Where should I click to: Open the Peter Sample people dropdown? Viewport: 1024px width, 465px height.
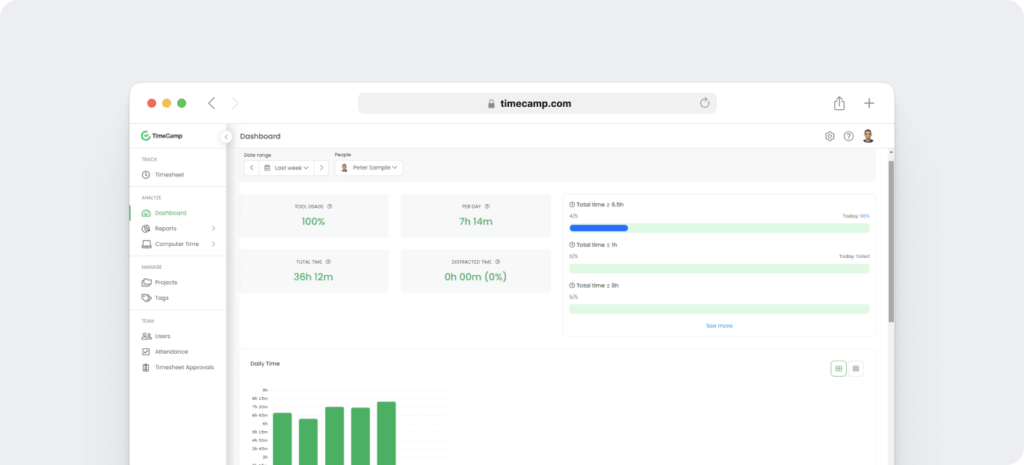tap(369, 168)
